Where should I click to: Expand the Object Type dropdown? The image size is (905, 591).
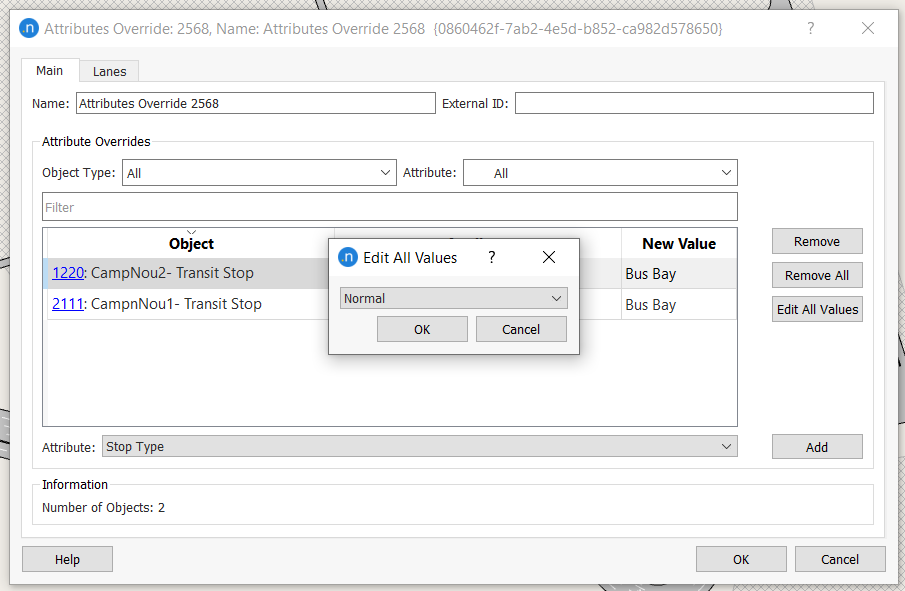[259, 173]
